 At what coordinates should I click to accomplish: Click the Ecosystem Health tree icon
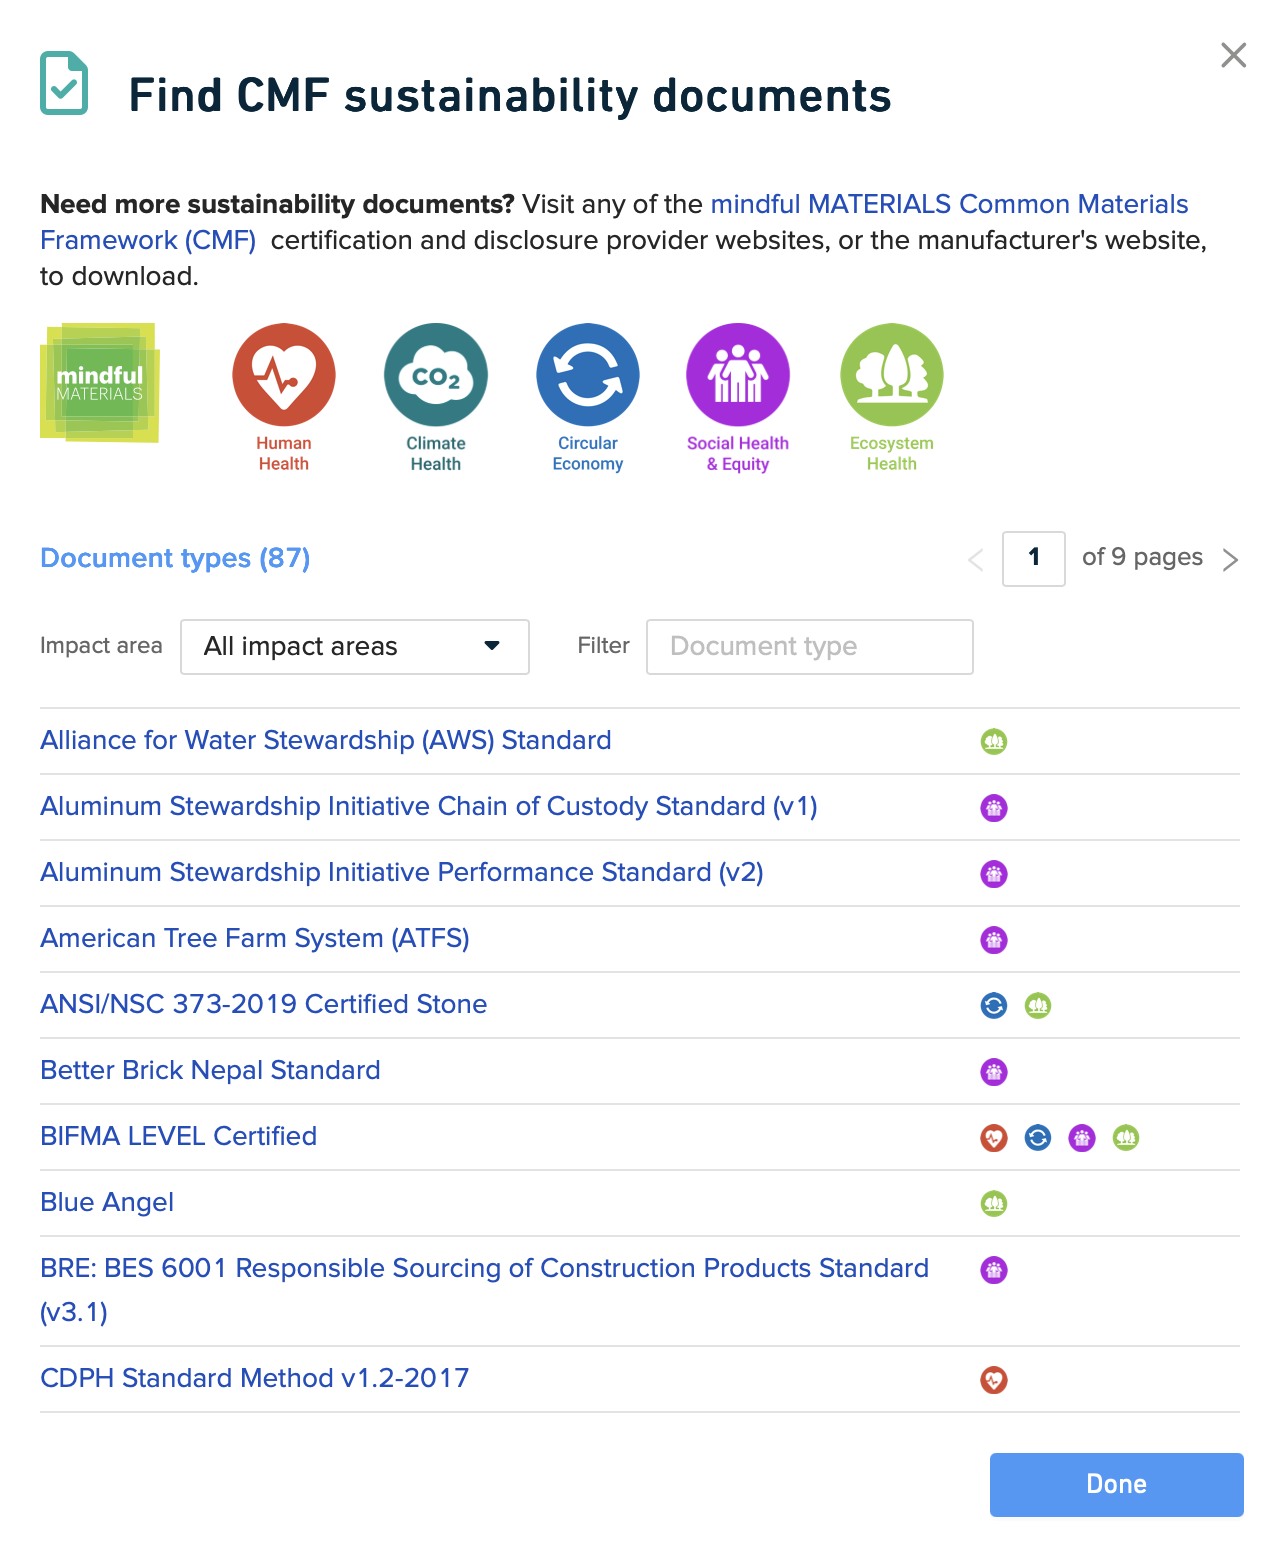(892, 375)
